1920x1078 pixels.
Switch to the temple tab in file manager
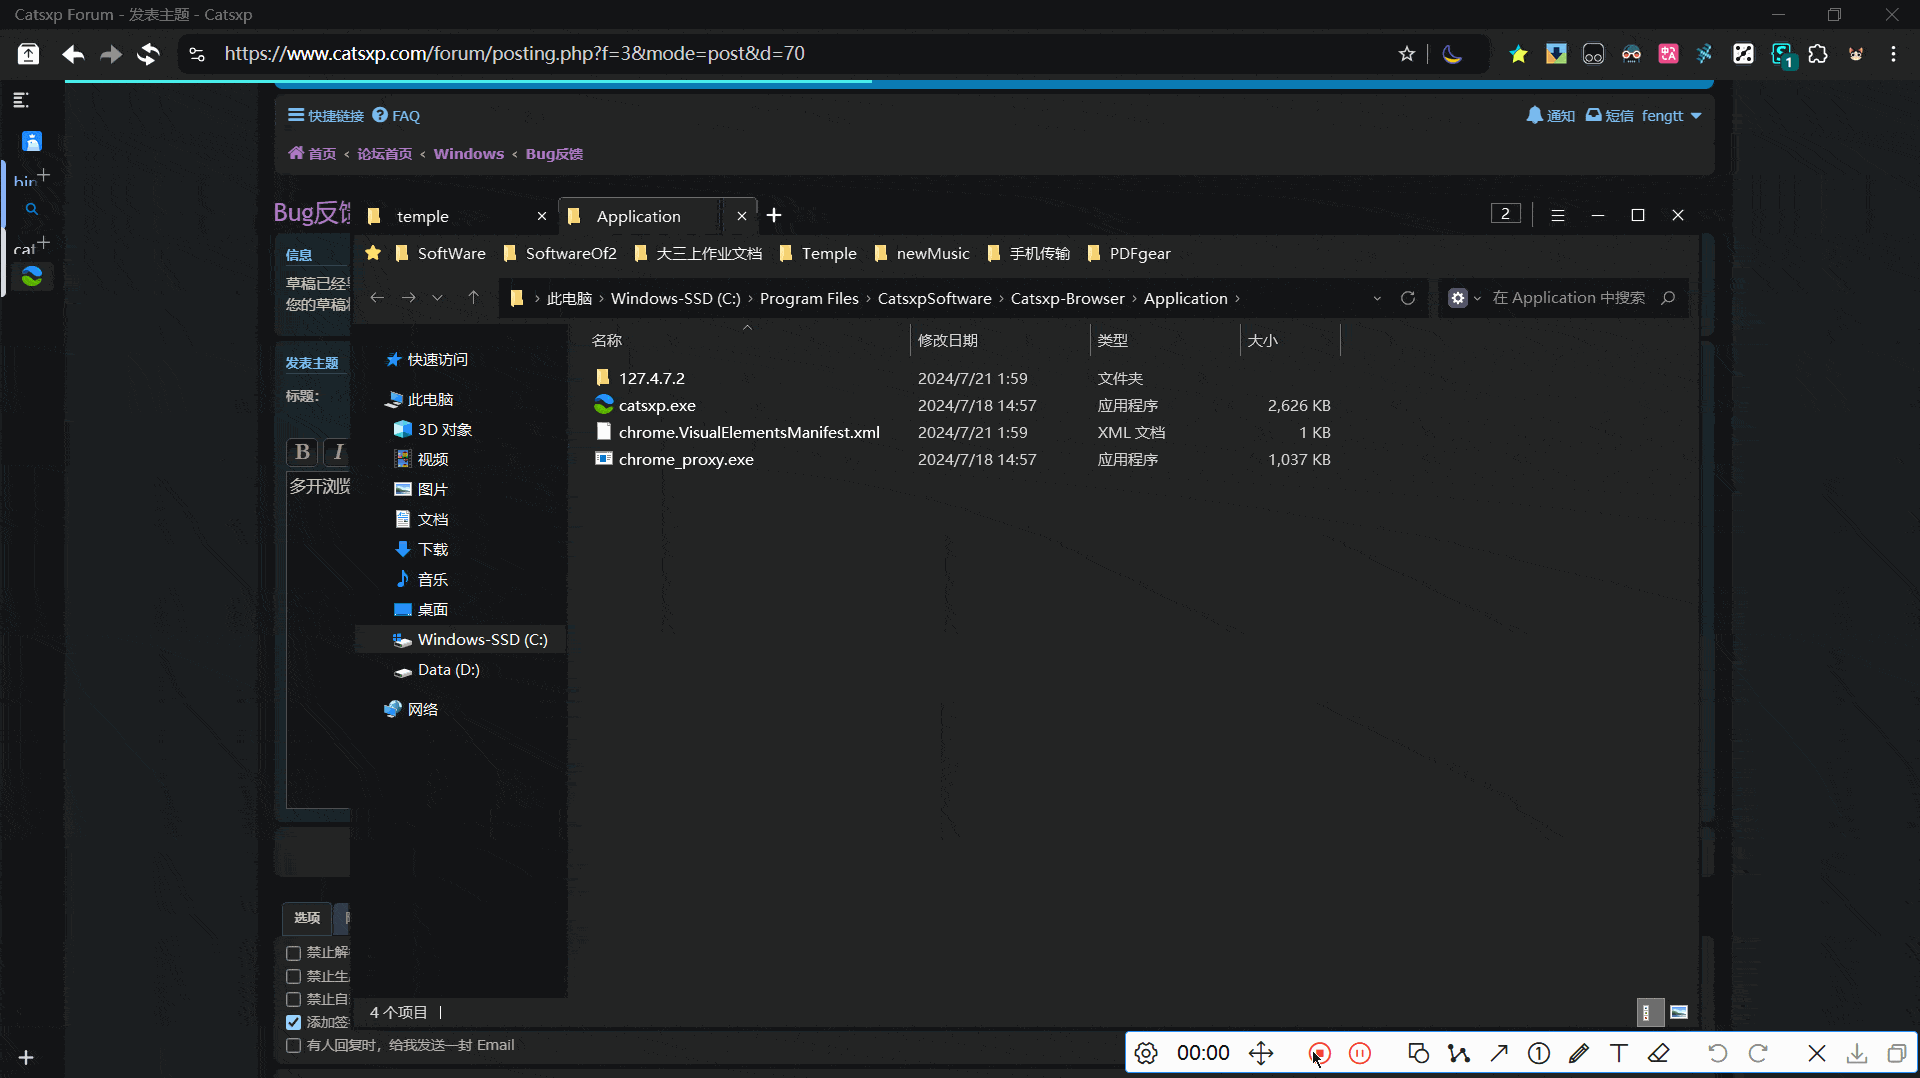point(454,216)
